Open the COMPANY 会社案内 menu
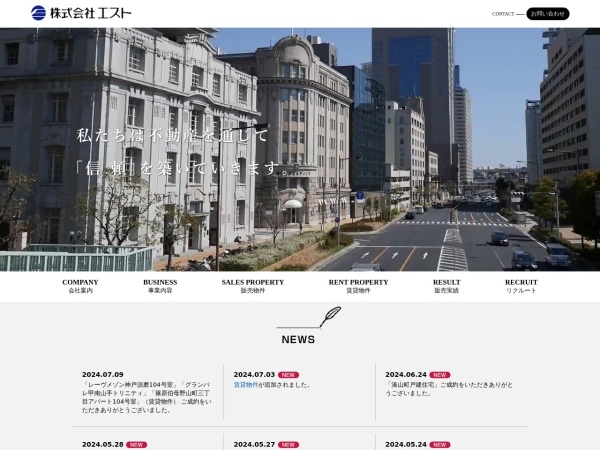 (80, 286)
